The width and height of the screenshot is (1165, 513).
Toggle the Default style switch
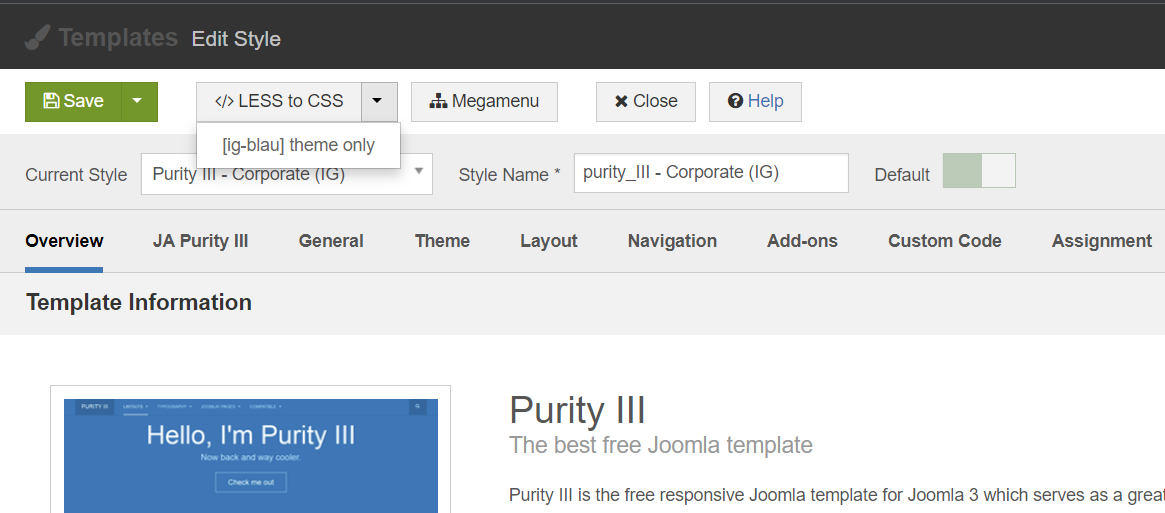click(x=979, y=171)
